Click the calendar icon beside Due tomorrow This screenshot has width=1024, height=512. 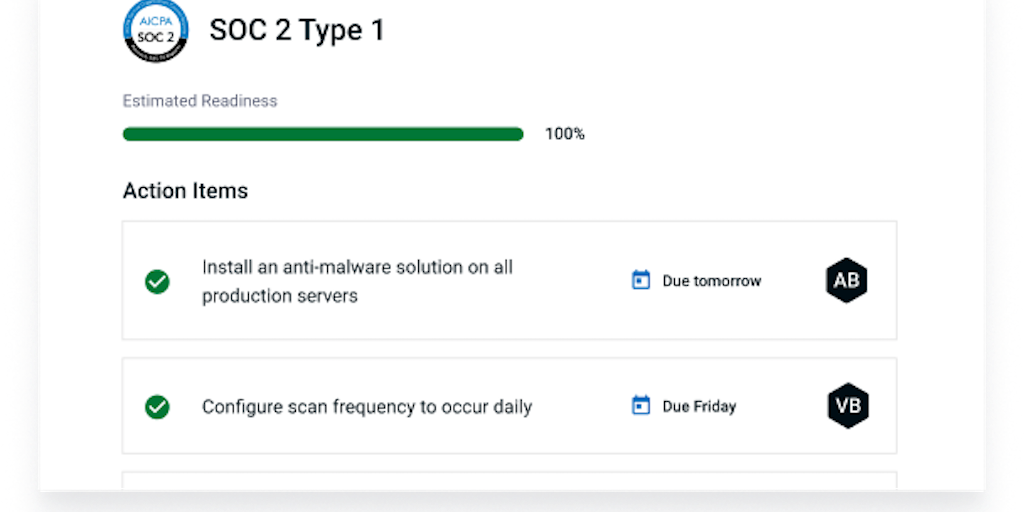tap(641, 281)
